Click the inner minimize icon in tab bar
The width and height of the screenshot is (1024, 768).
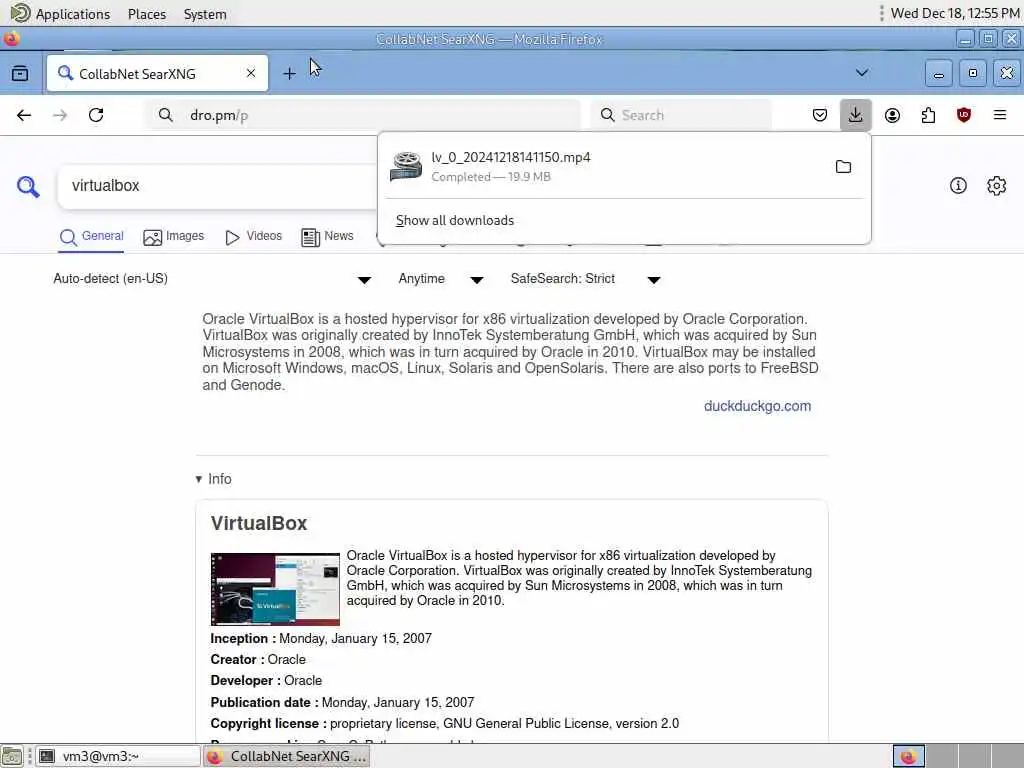tap(938, 73)
